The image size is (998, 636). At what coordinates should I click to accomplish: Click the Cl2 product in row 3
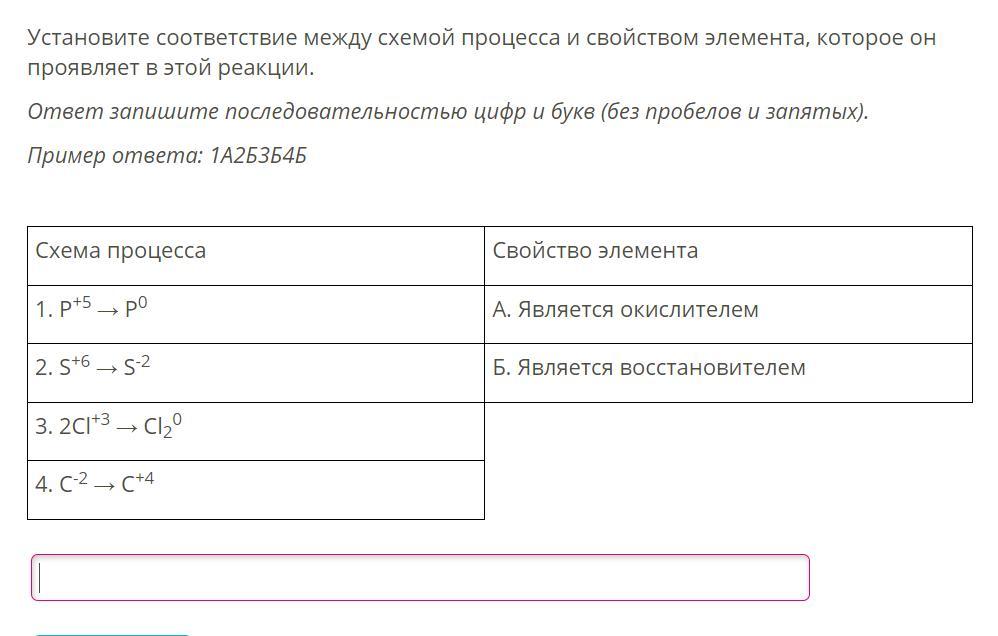163,428
